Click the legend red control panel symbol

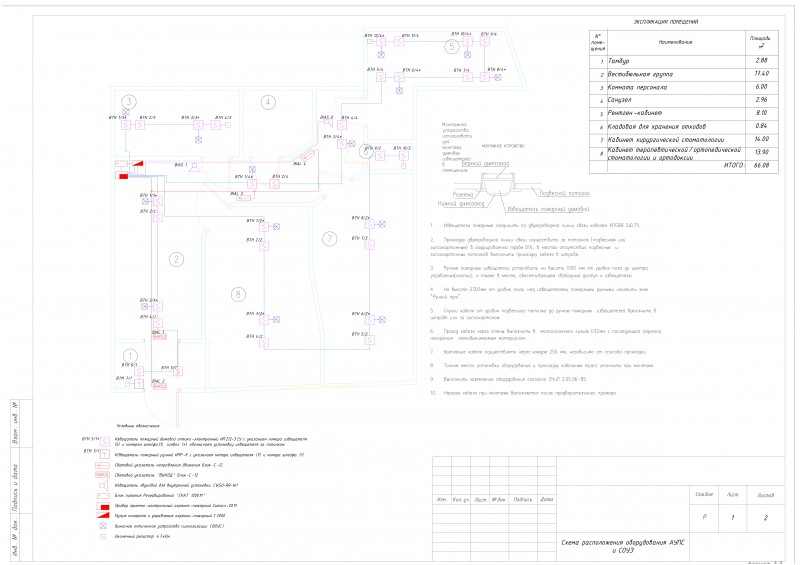click(104, 507)
